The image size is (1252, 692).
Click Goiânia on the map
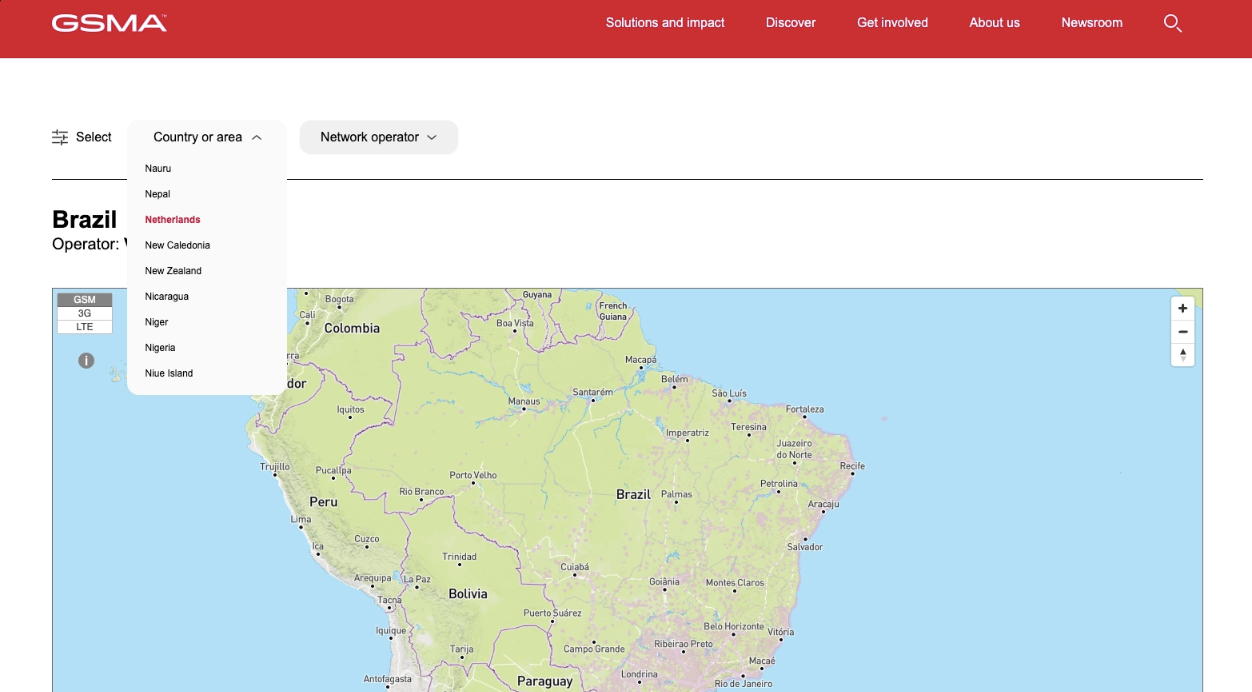point(664,581)
